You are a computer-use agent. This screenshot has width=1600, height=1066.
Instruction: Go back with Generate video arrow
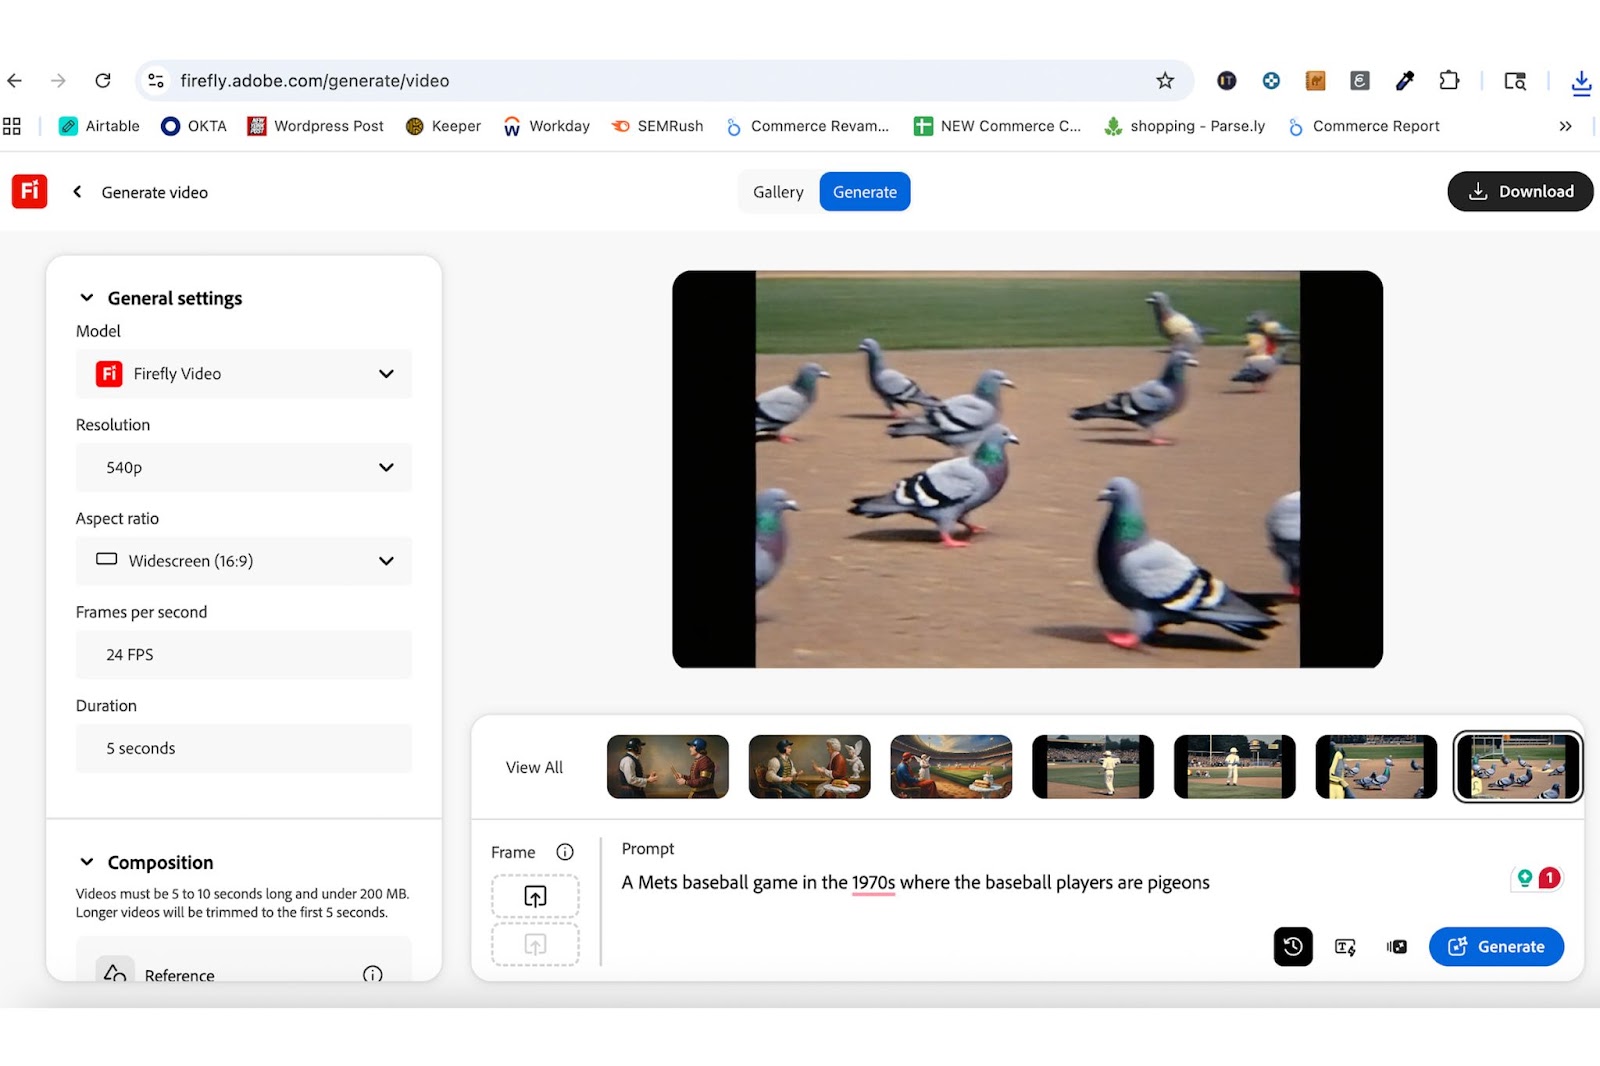[x=78, y=192]
